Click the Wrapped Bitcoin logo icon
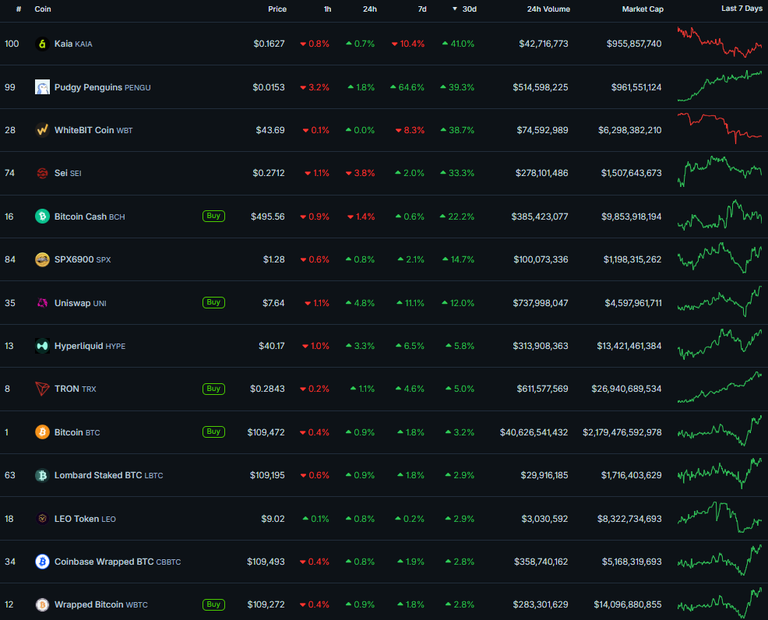Screen dimensions: 768x620 point(42,605)
